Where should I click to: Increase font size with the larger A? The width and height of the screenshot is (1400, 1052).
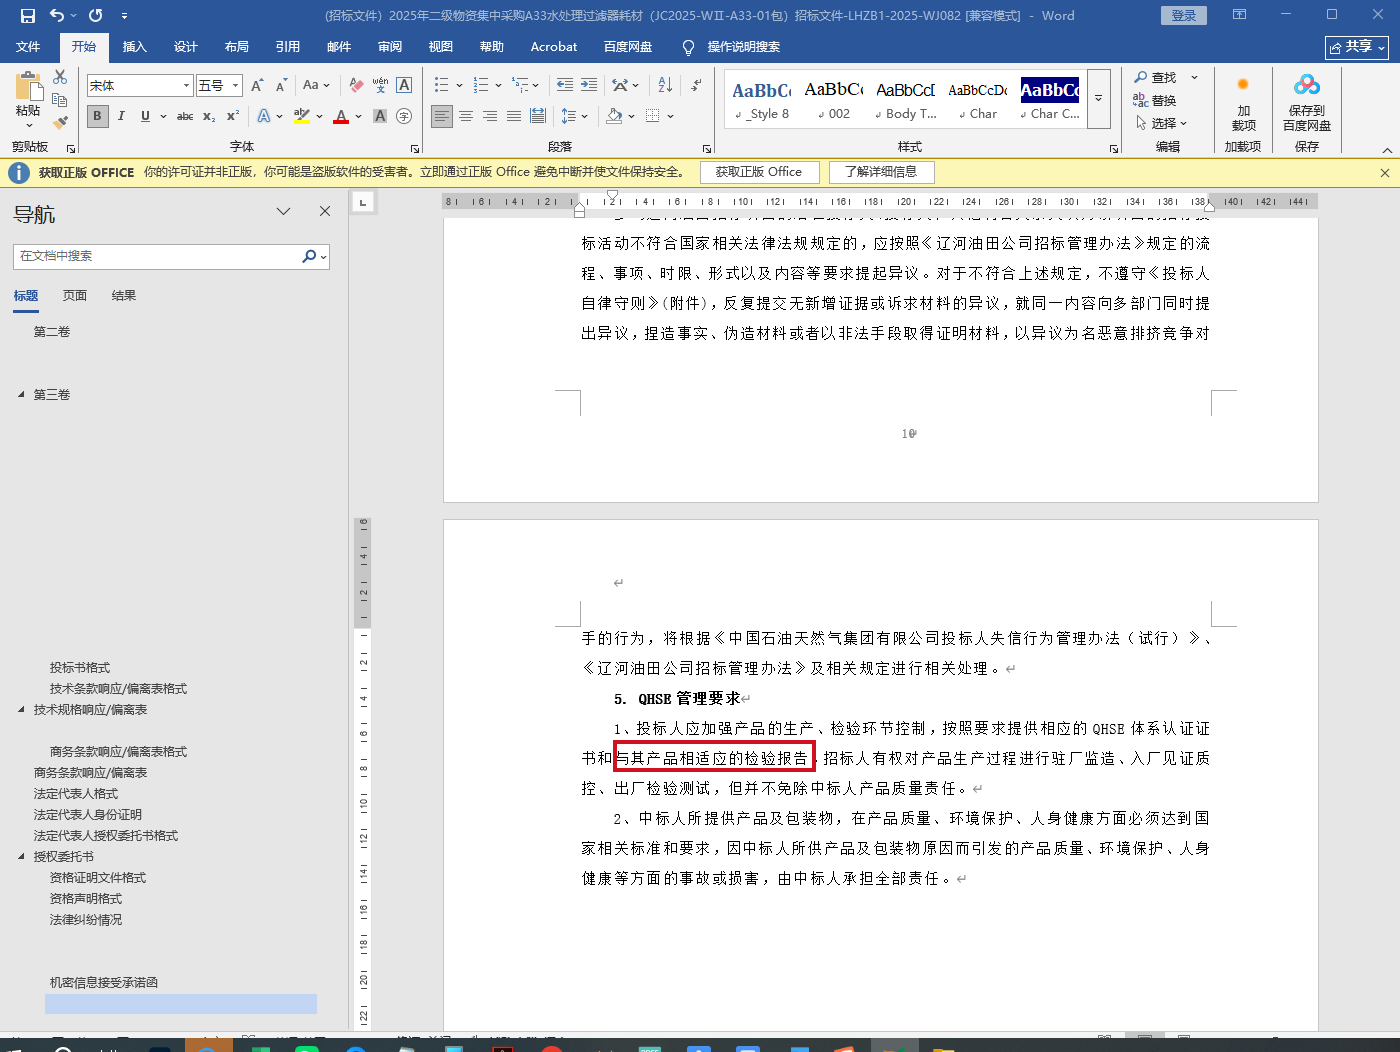[x=257, y=86]
